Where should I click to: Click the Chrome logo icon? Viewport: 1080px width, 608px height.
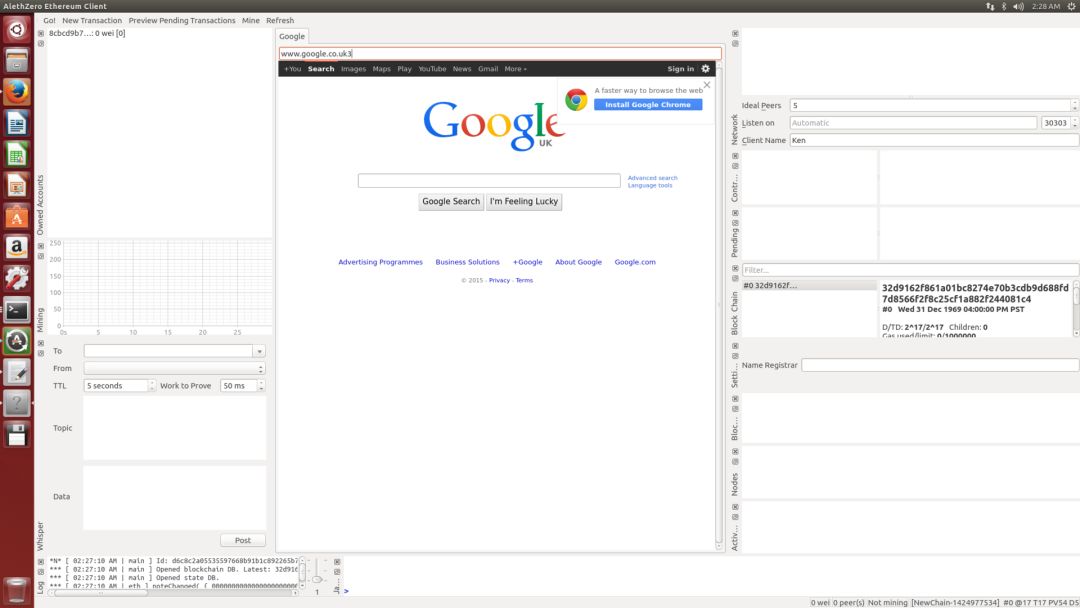click(576, 100)
